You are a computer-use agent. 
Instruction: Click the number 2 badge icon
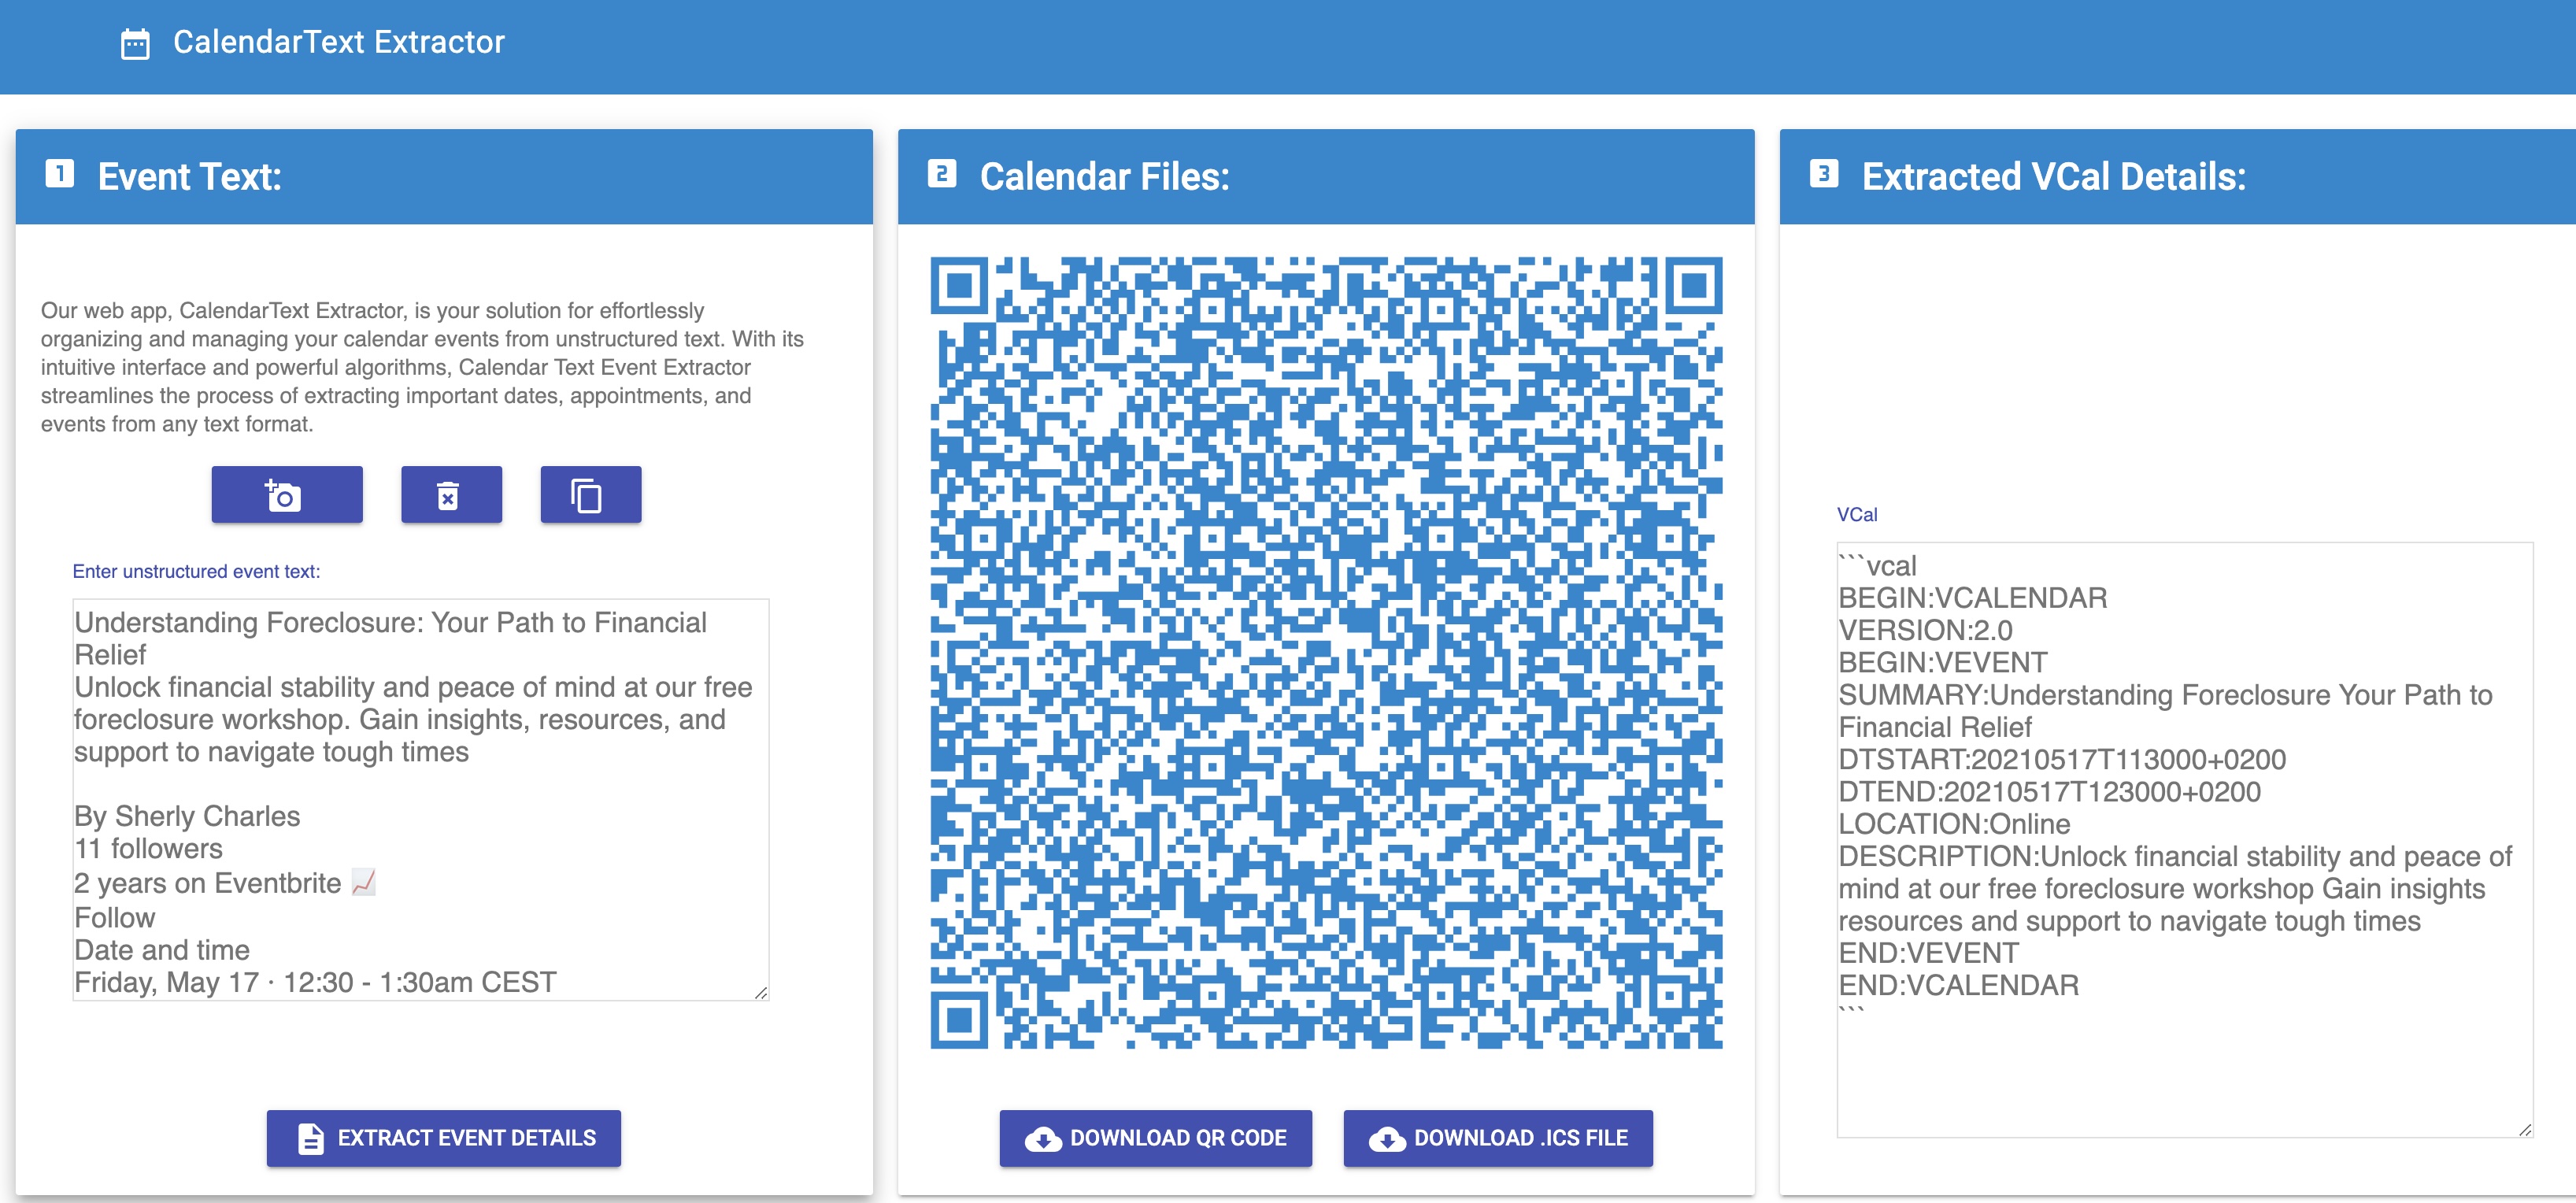click(942, 175)
